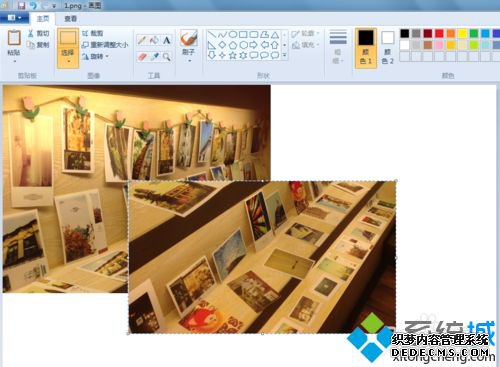500x367 pixels.
Task: Pick the red color swatch
Action: tap(439, 33)
